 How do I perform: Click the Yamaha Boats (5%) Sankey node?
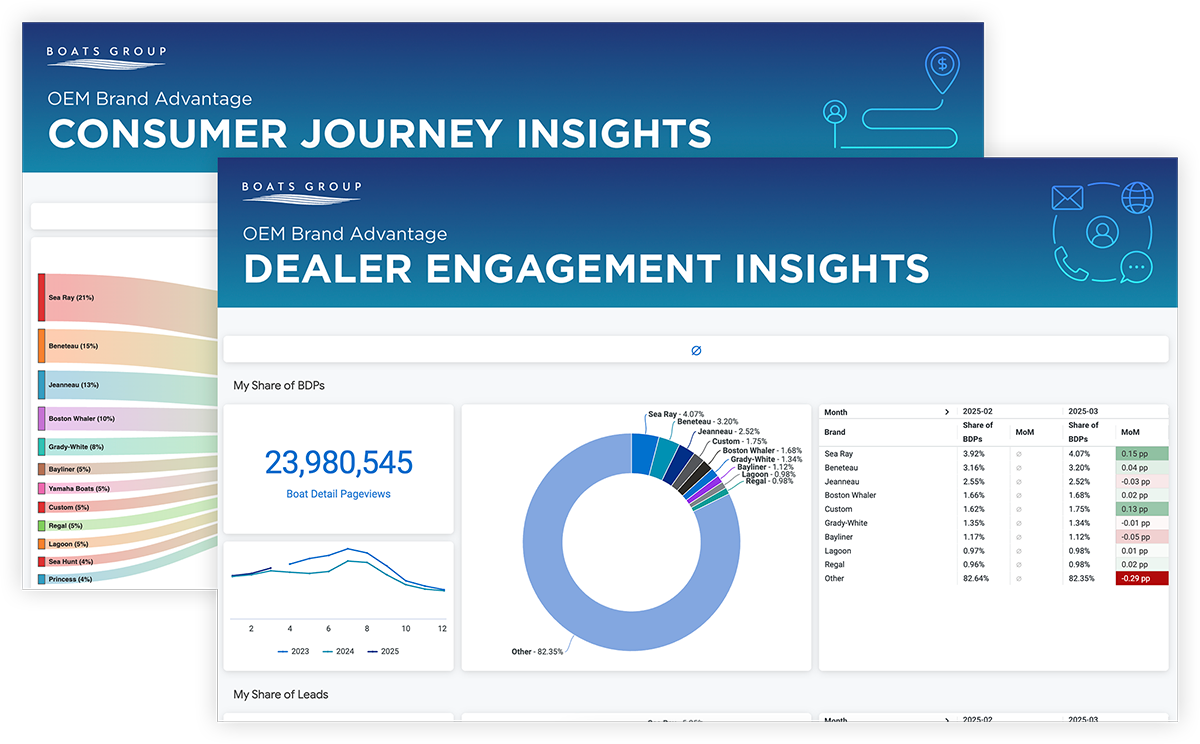42,488
